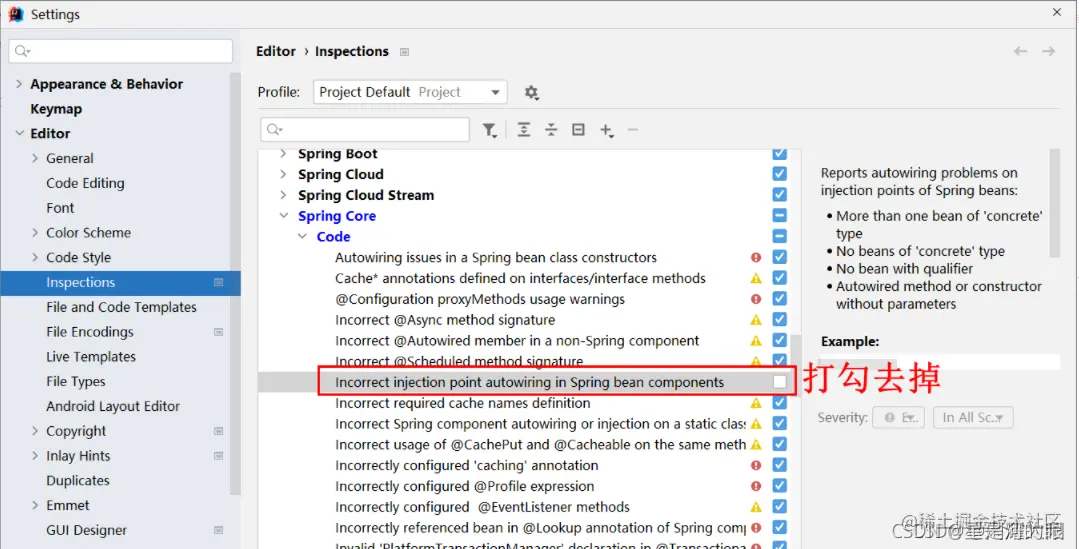Click warning icon for Incorrect @Async row
The height and width of the screenshot is (549, 1079).
(x=756, y=320)
